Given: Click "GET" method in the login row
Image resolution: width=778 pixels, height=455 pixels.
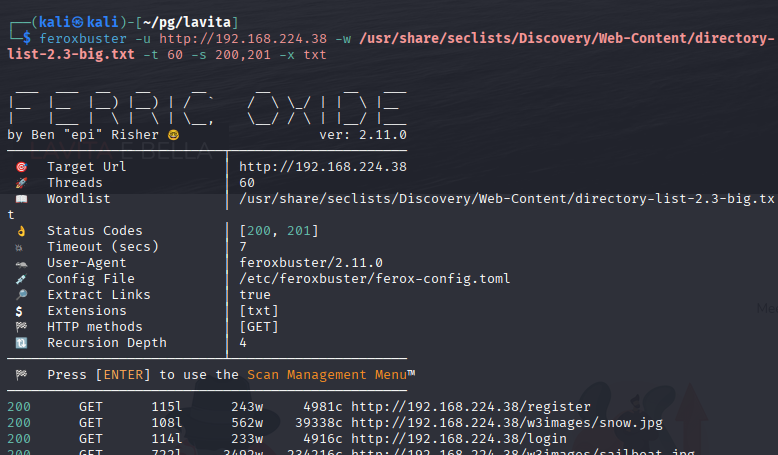Looking at the screenshot, I should click(91, 439).
